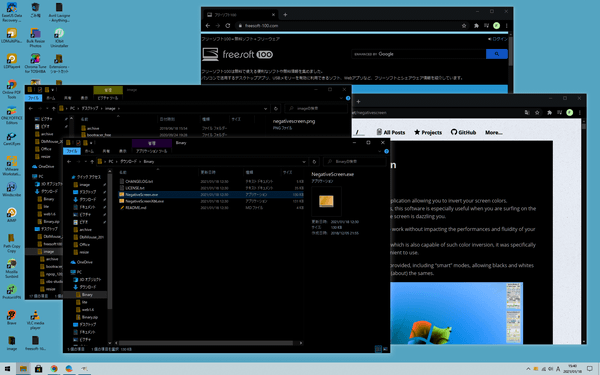Screen dimensions: 600x375
Task: Select Brave browser desktop icon
Action: (12, 318)
